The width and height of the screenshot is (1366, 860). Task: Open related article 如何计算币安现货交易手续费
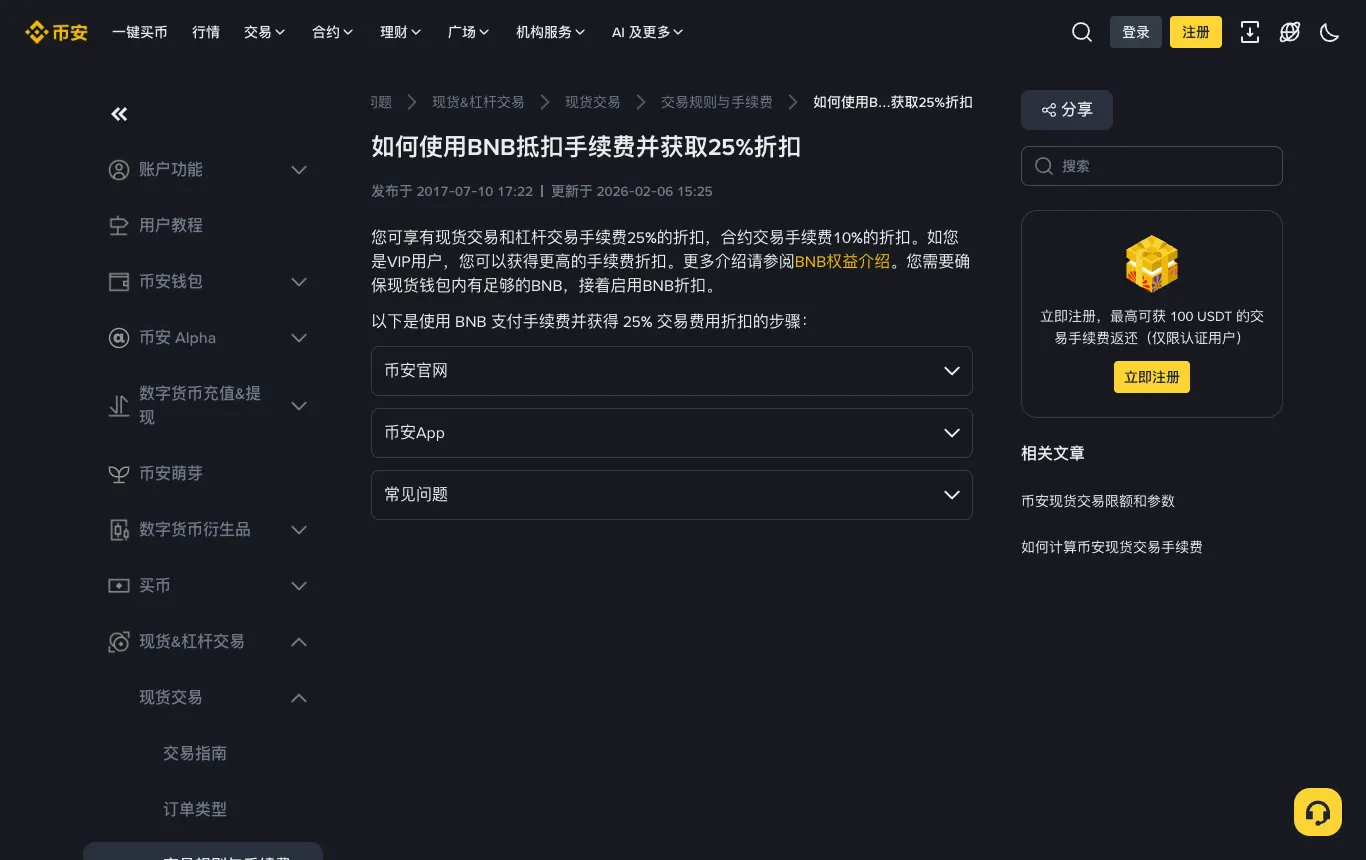[x=1112, y=547]
